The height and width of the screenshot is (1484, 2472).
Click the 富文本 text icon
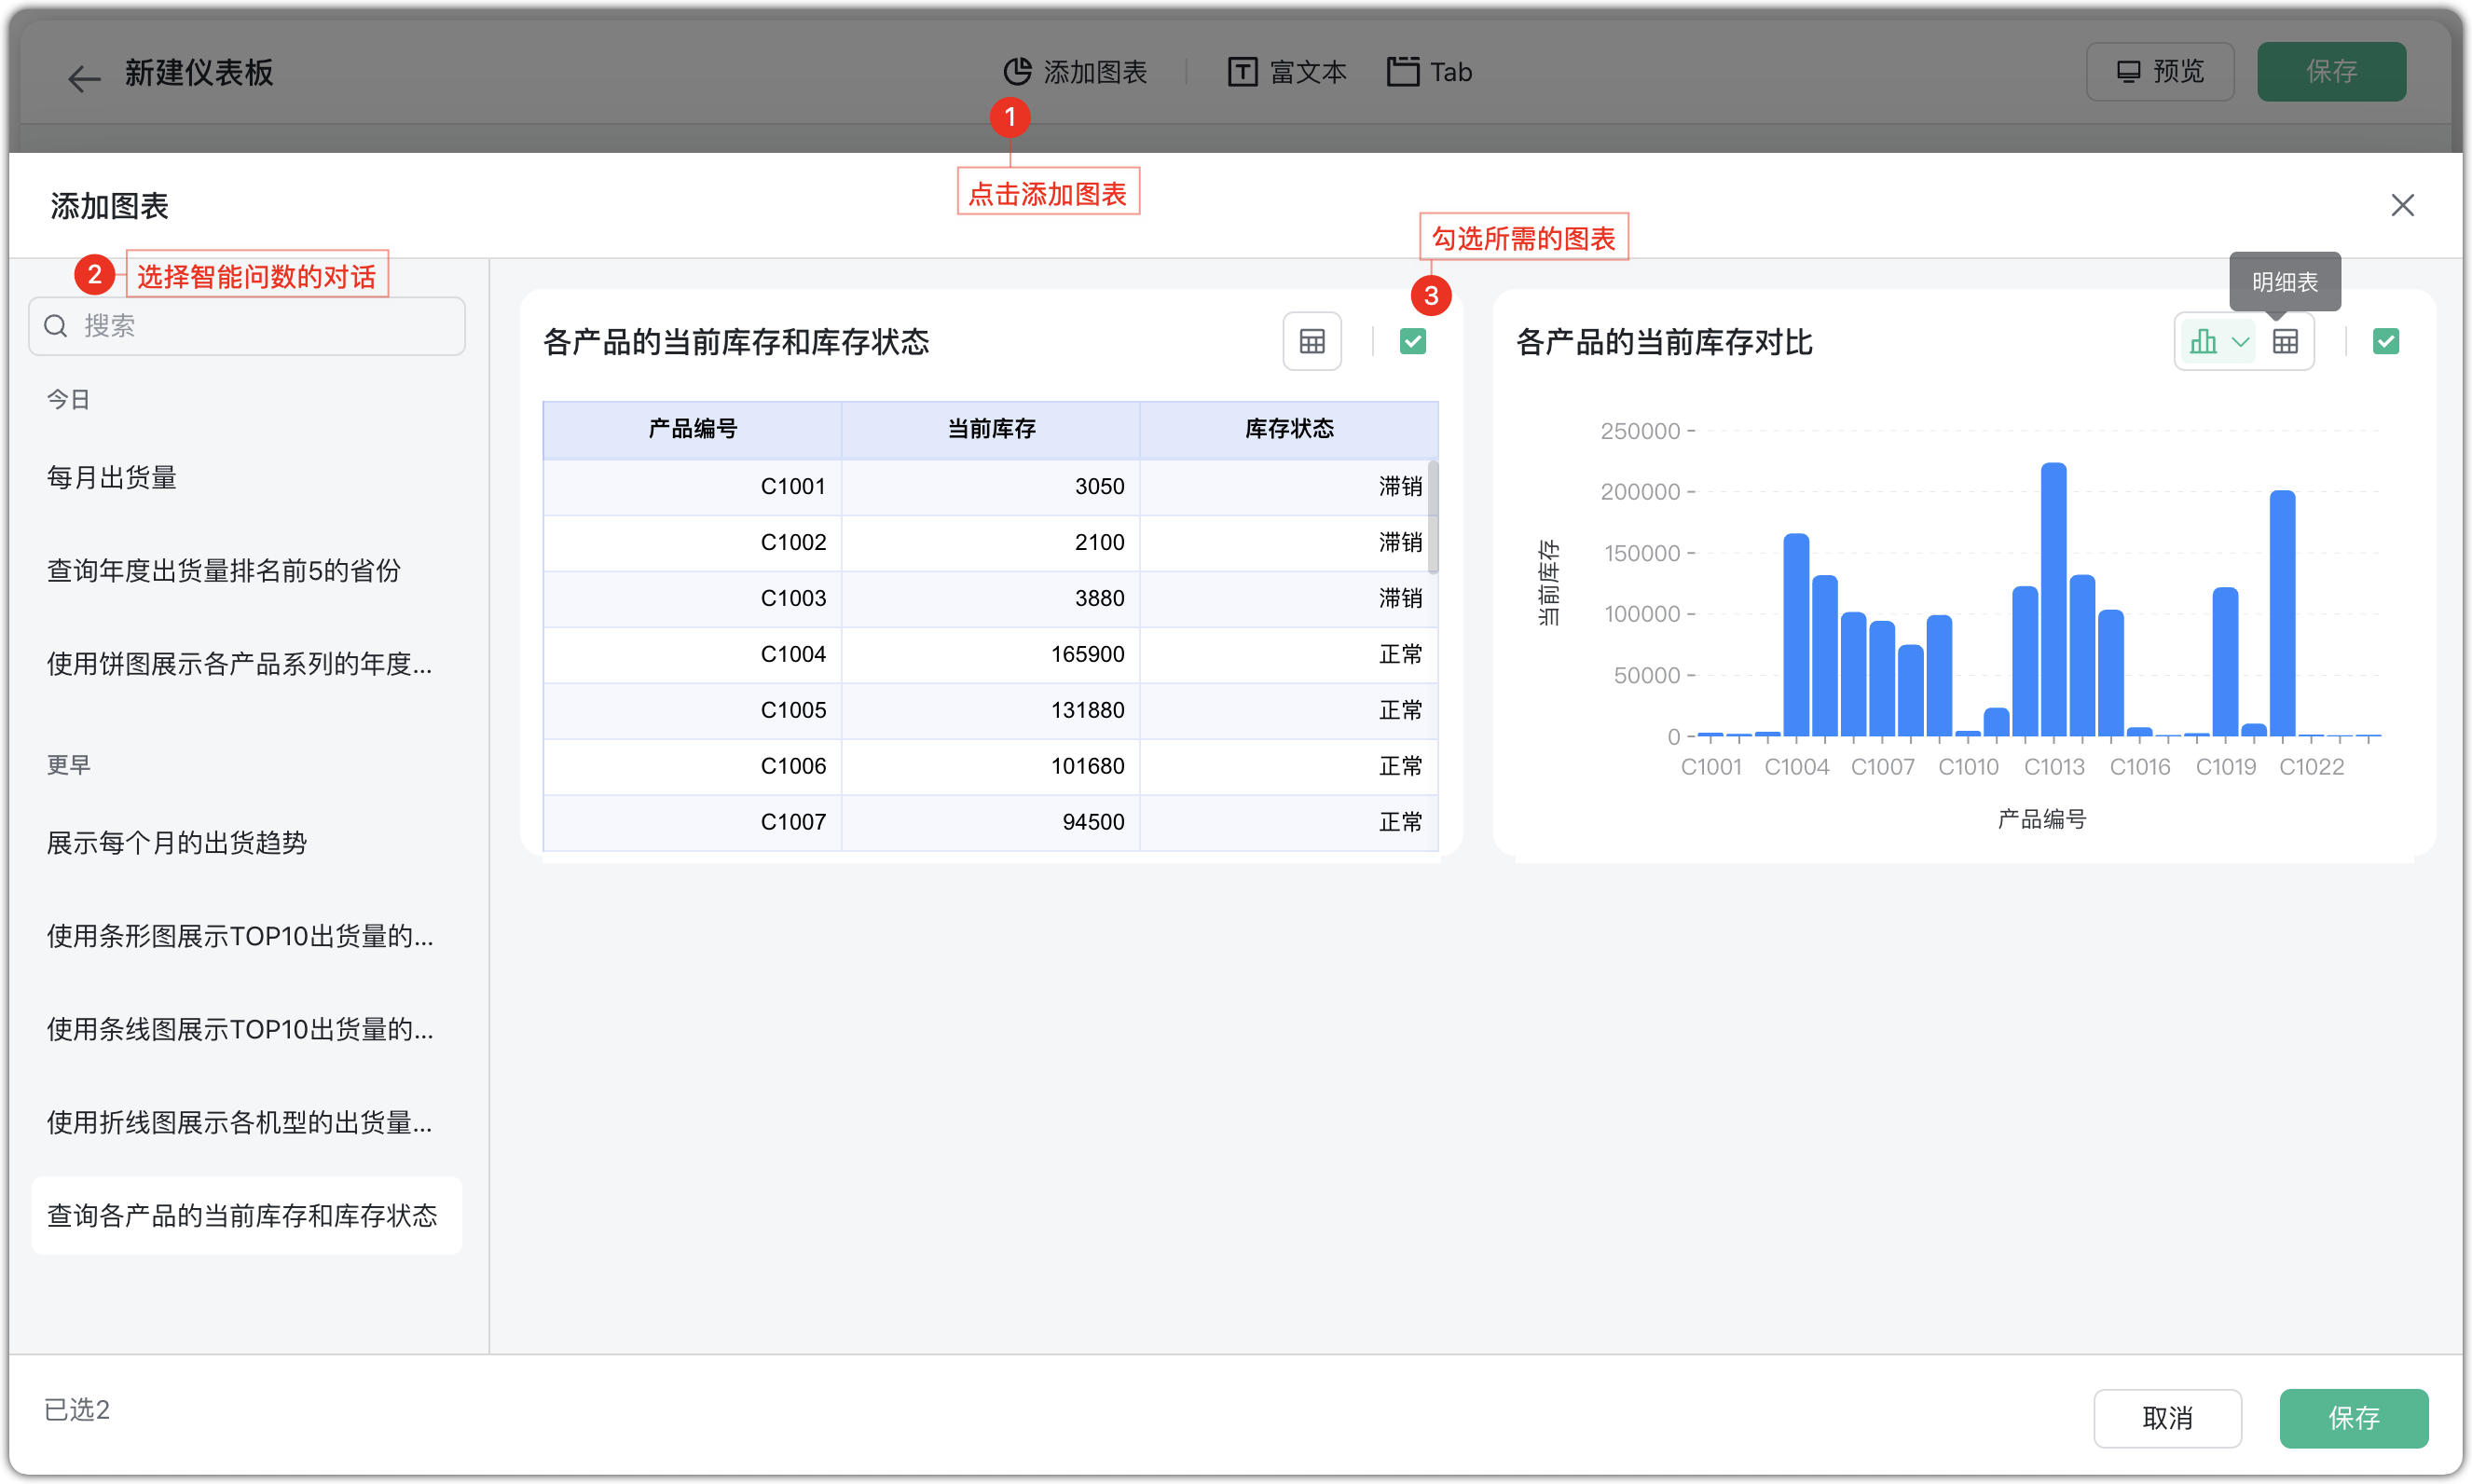[x=1242, y=72]
